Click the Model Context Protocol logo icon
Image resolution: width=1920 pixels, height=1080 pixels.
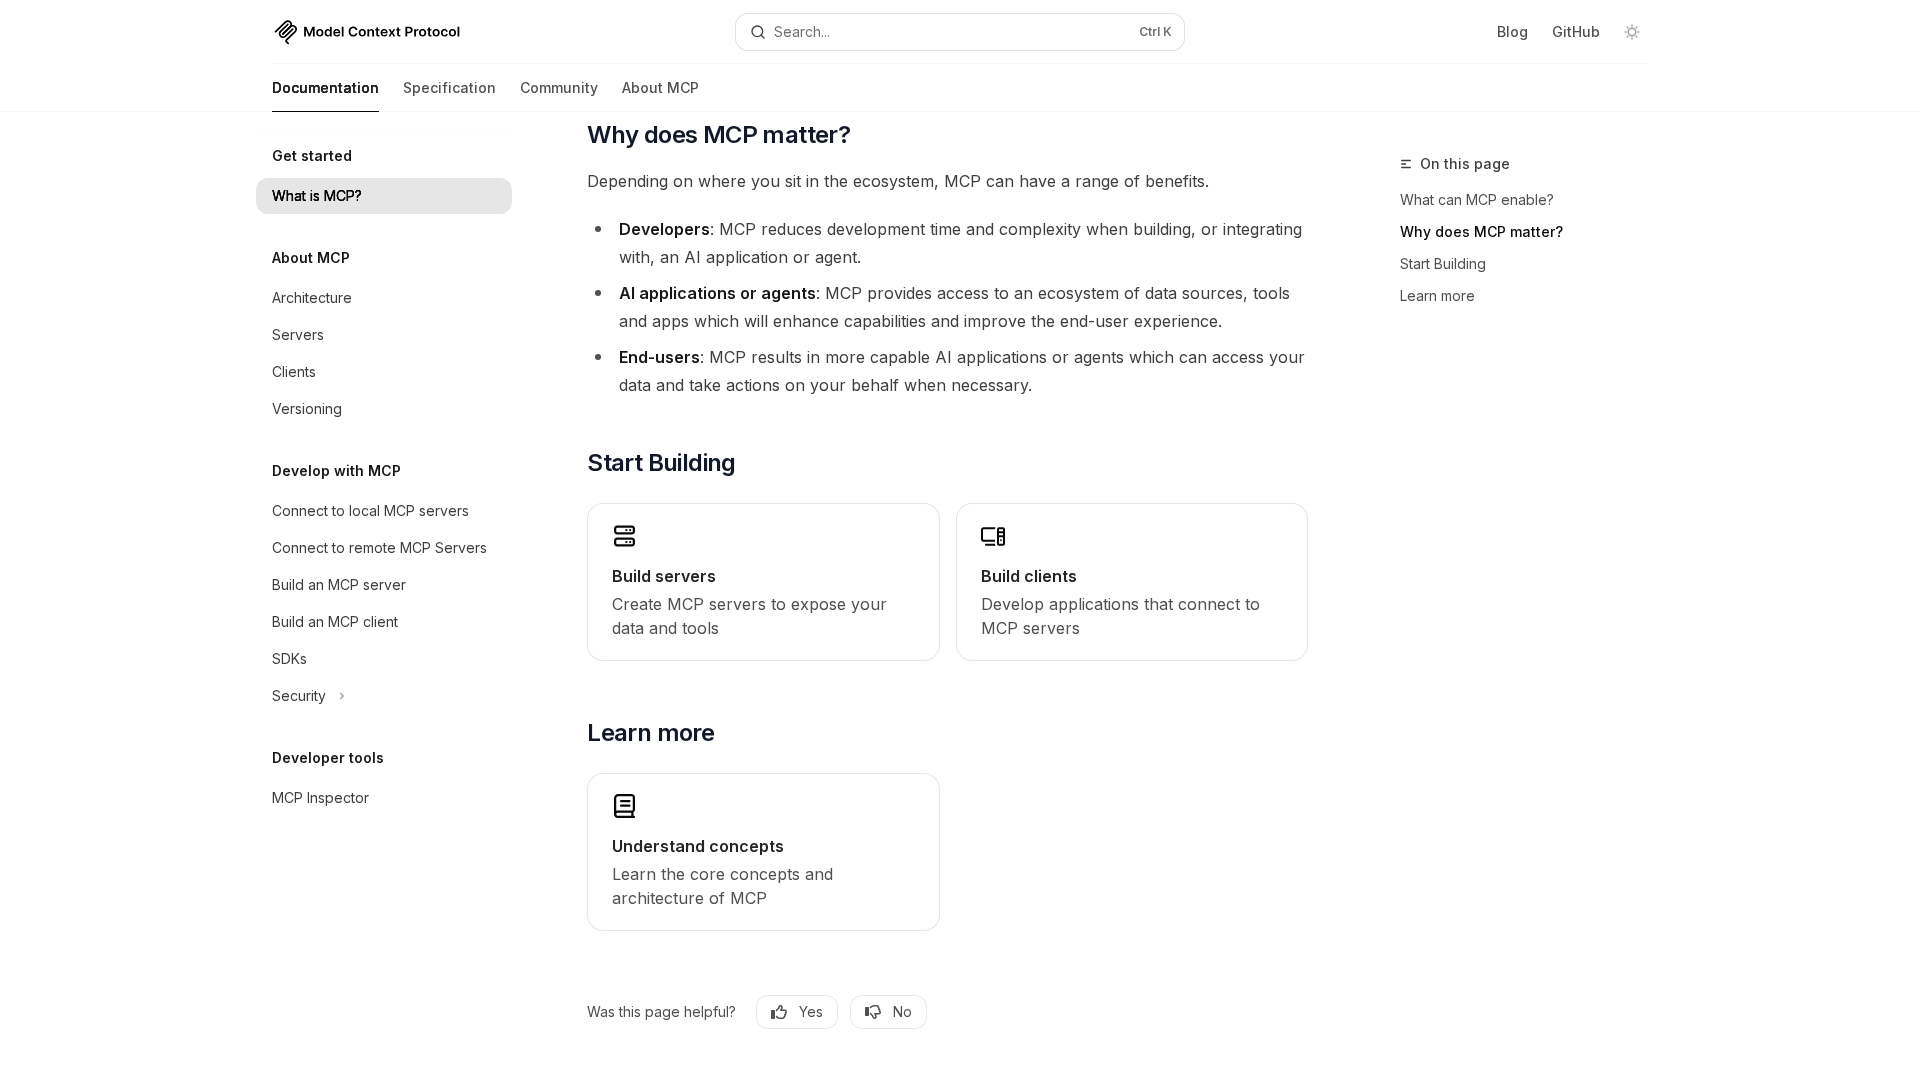click(285, 31)
